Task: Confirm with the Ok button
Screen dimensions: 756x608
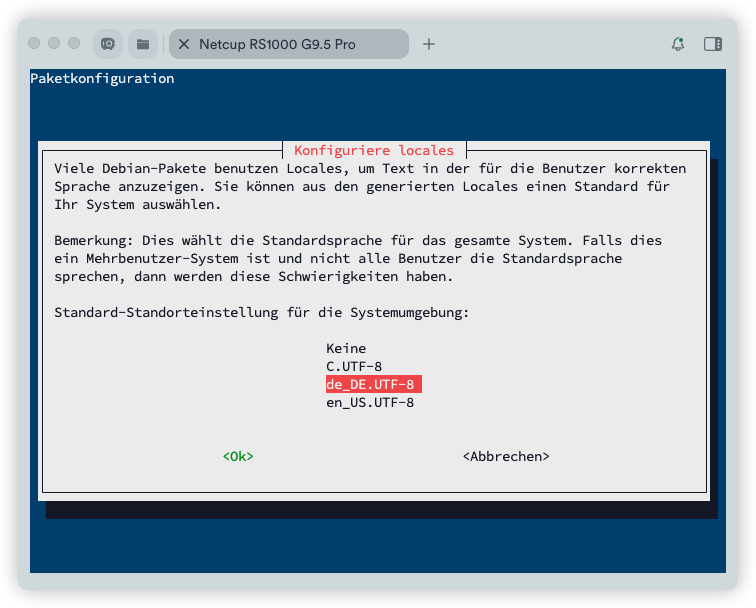Action: click(x=238, y=456)
